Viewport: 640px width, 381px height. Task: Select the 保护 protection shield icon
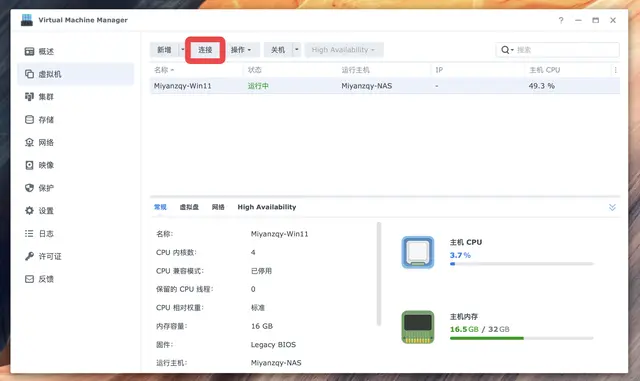click(29, 188)
